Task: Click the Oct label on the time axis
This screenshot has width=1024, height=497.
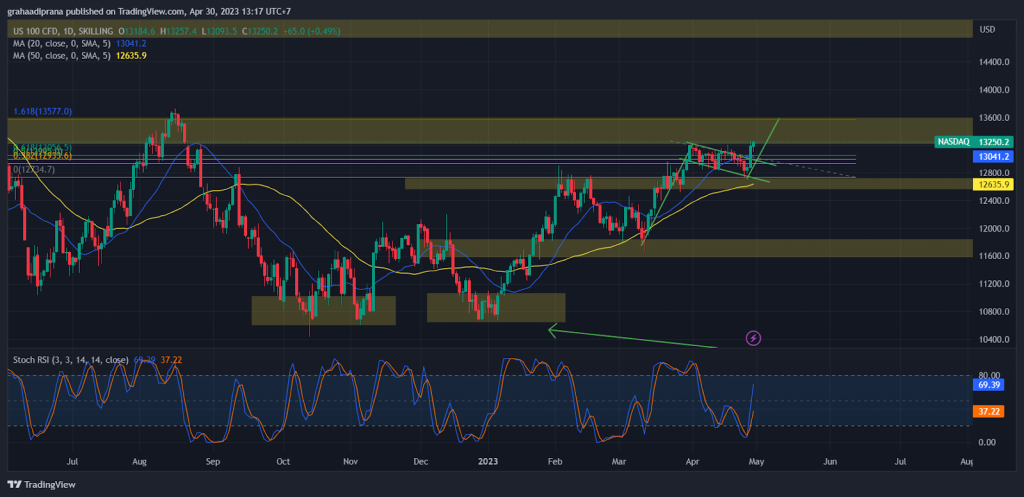Action: click(x=283, y=461)
